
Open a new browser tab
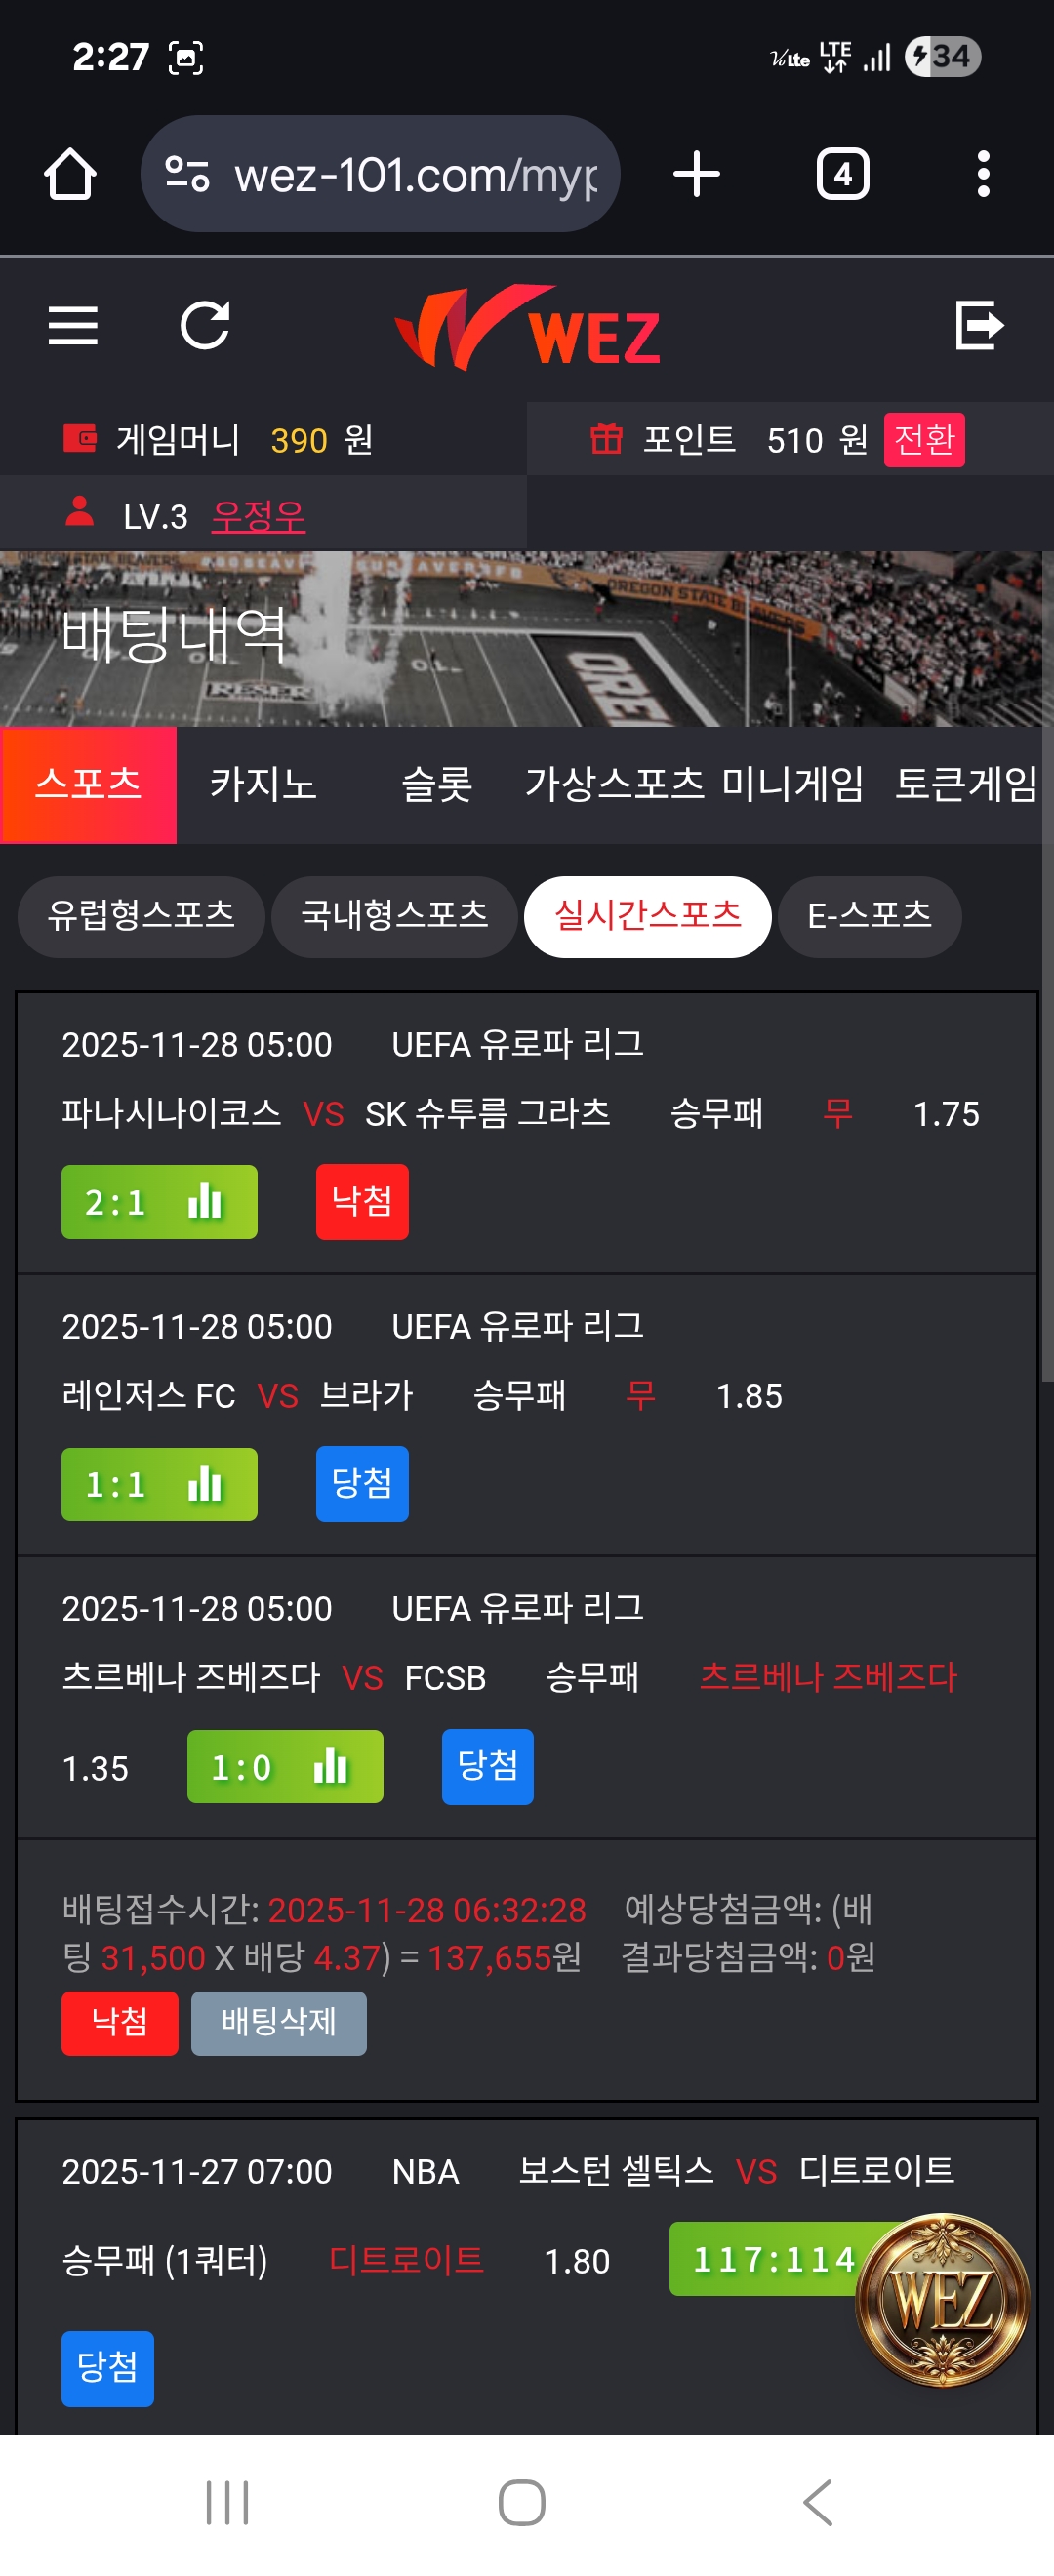(x=696, y=175)
